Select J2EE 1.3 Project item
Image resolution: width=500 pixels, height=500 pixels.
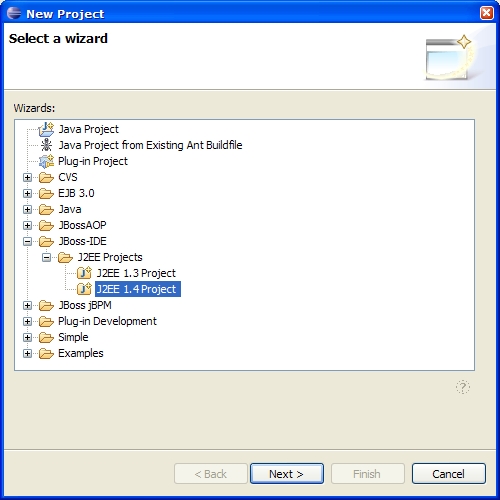(x=136, y=273)
